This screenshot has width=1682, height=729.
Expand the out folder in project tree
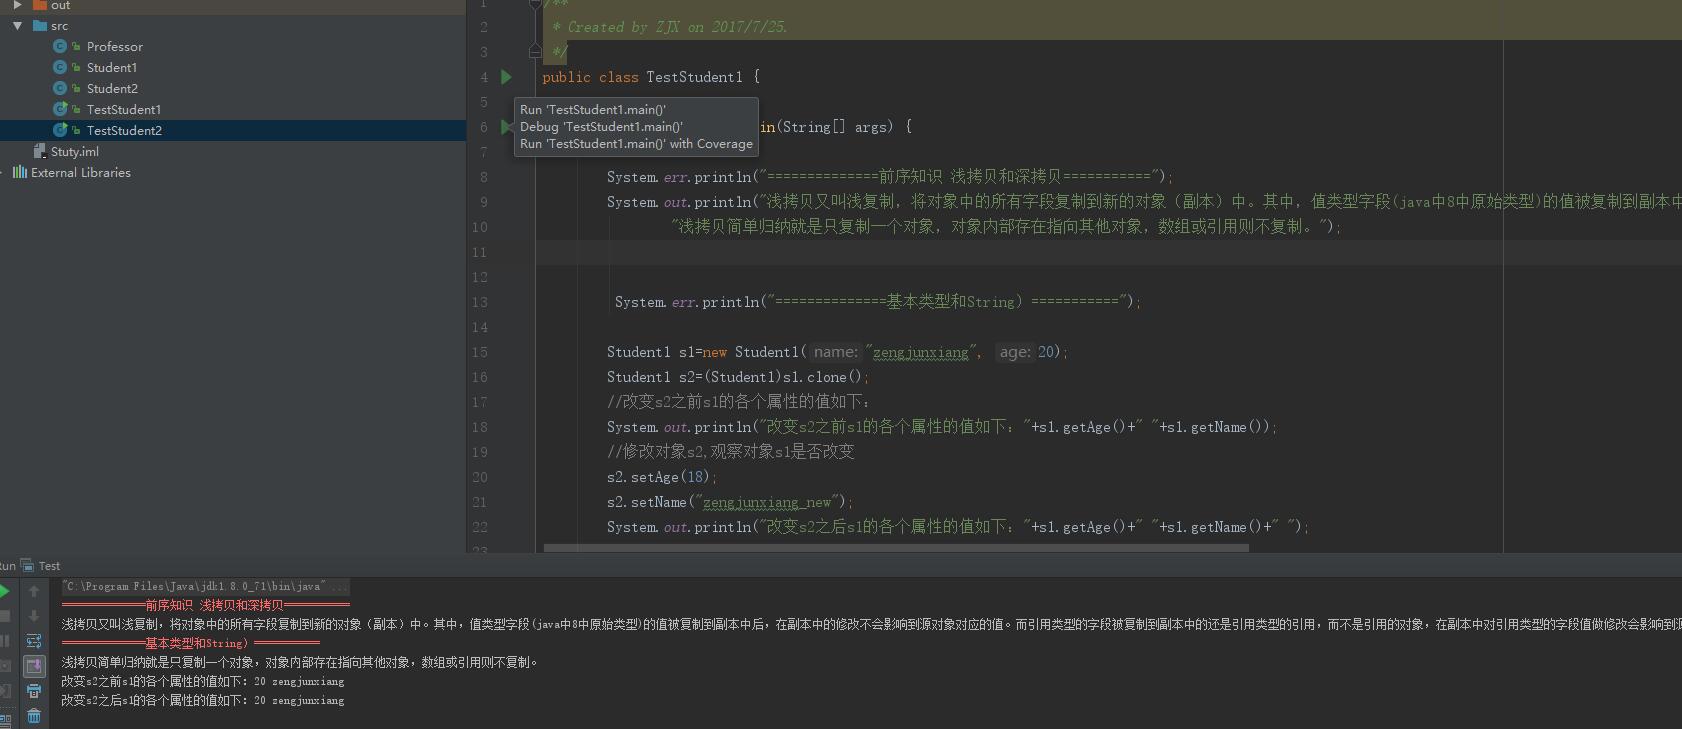coord(18,5)
